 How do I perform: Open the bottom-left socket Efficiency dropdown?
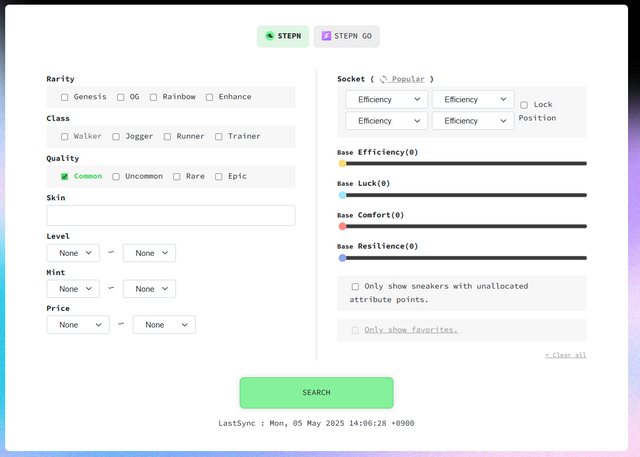coord(387,121)
